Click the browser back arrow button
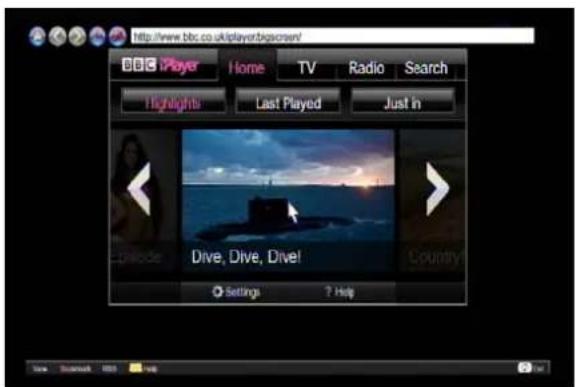The height and width of the screenshot is (387, 576). pos(57,37)
